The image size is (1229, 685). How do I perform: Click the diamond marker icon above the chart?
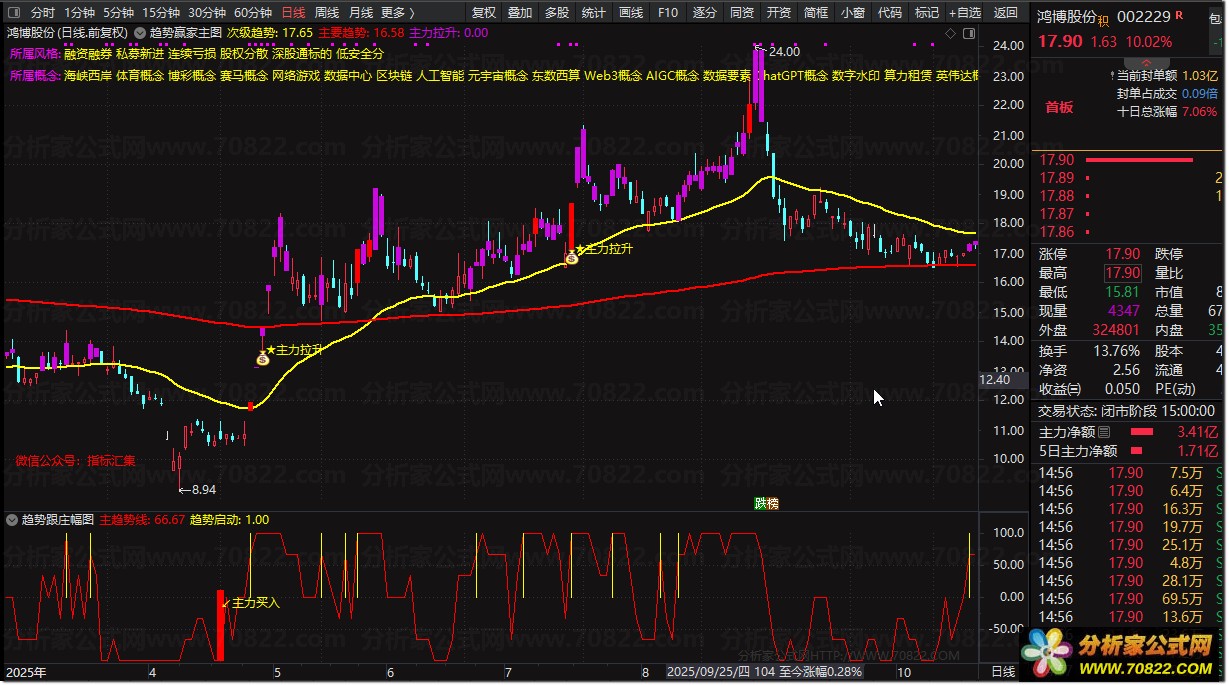[x=950, y=33]
